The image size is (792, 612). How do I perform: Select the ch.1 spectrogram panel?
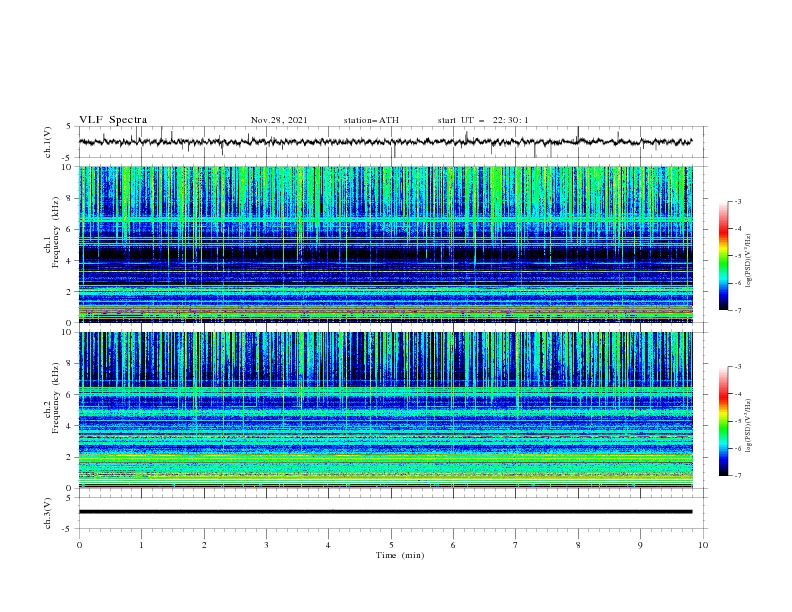(x=386, y=244)
